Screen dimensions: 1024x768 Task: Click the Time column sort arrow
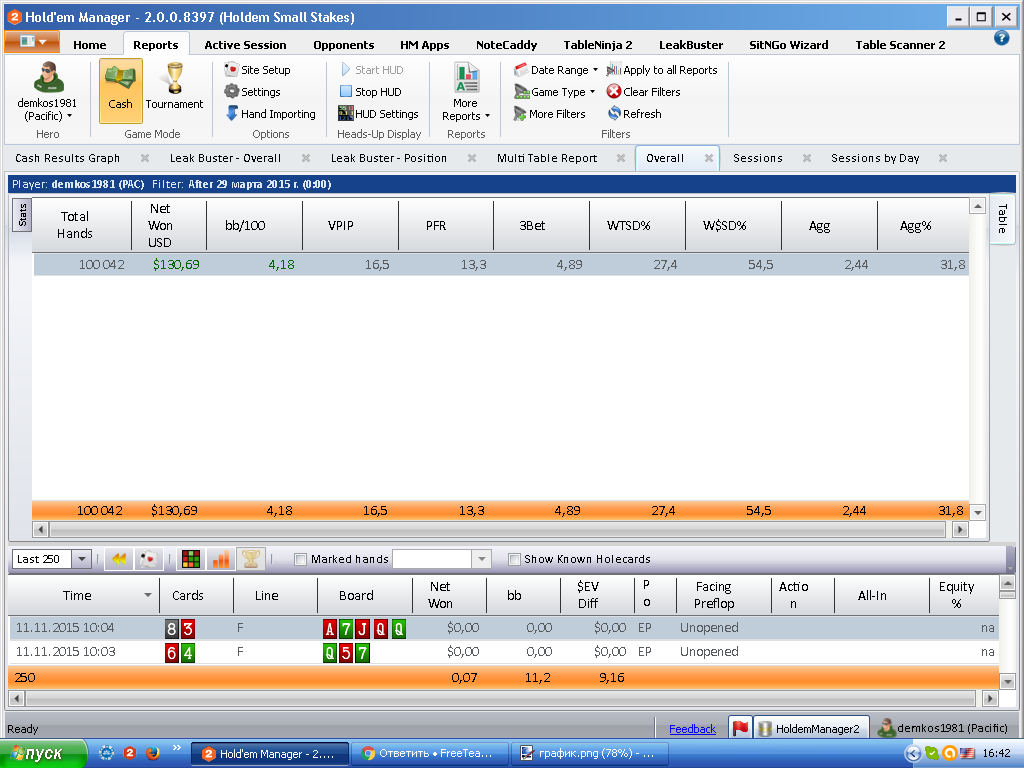(x=148, y=595)
